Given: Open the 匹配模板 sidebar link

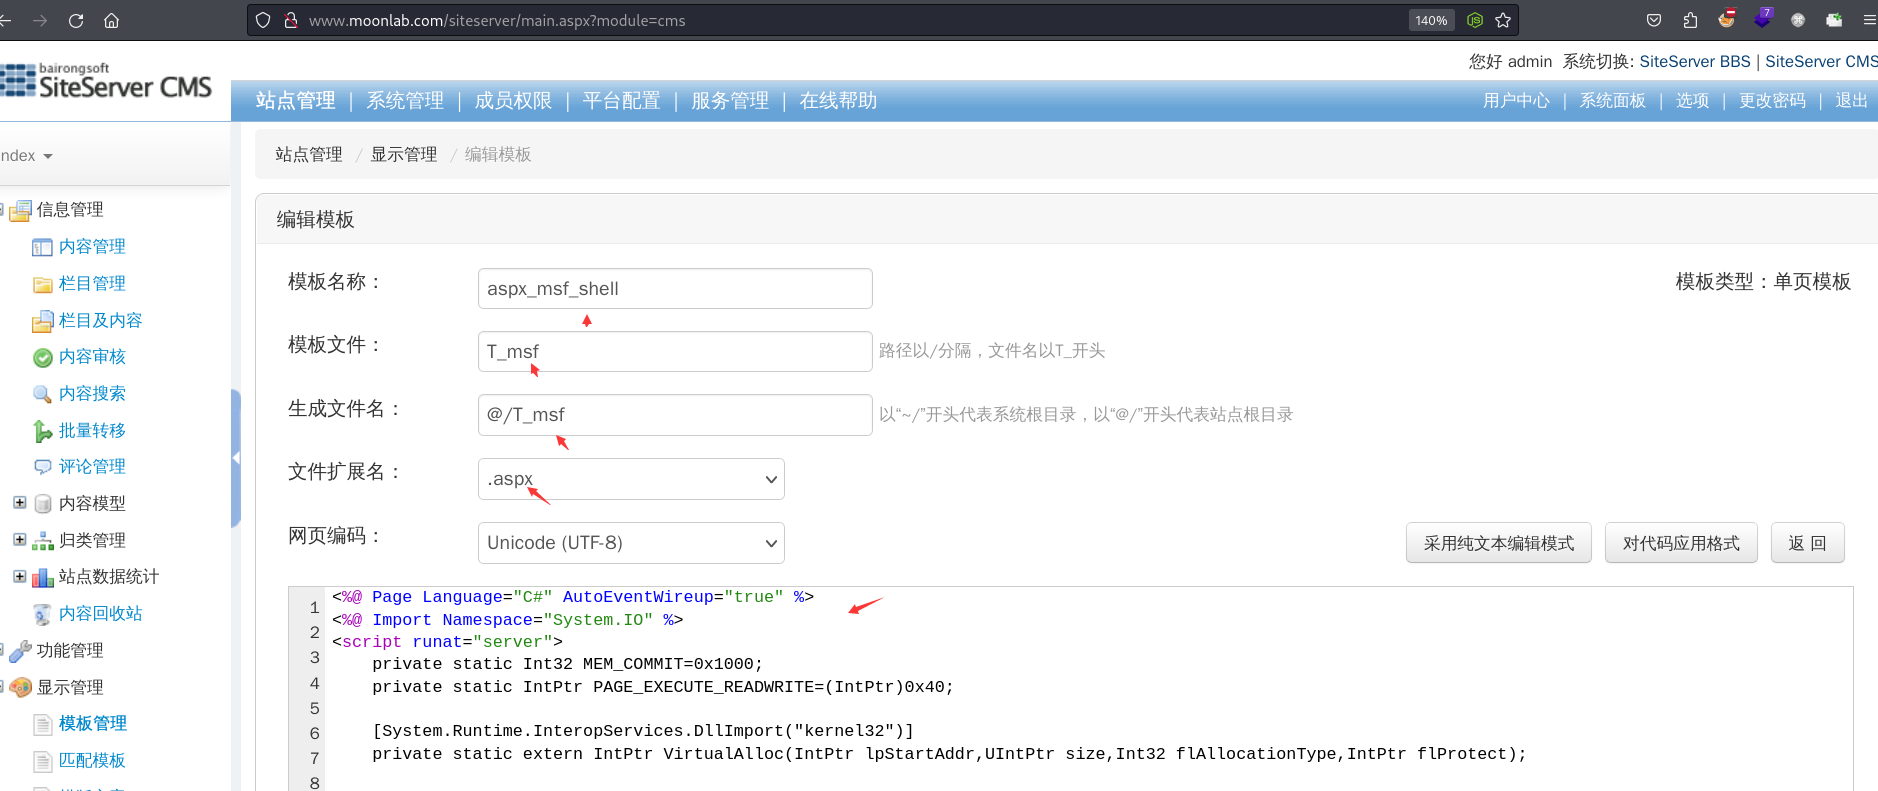Looking at the screenshot, I should (92, 761).
